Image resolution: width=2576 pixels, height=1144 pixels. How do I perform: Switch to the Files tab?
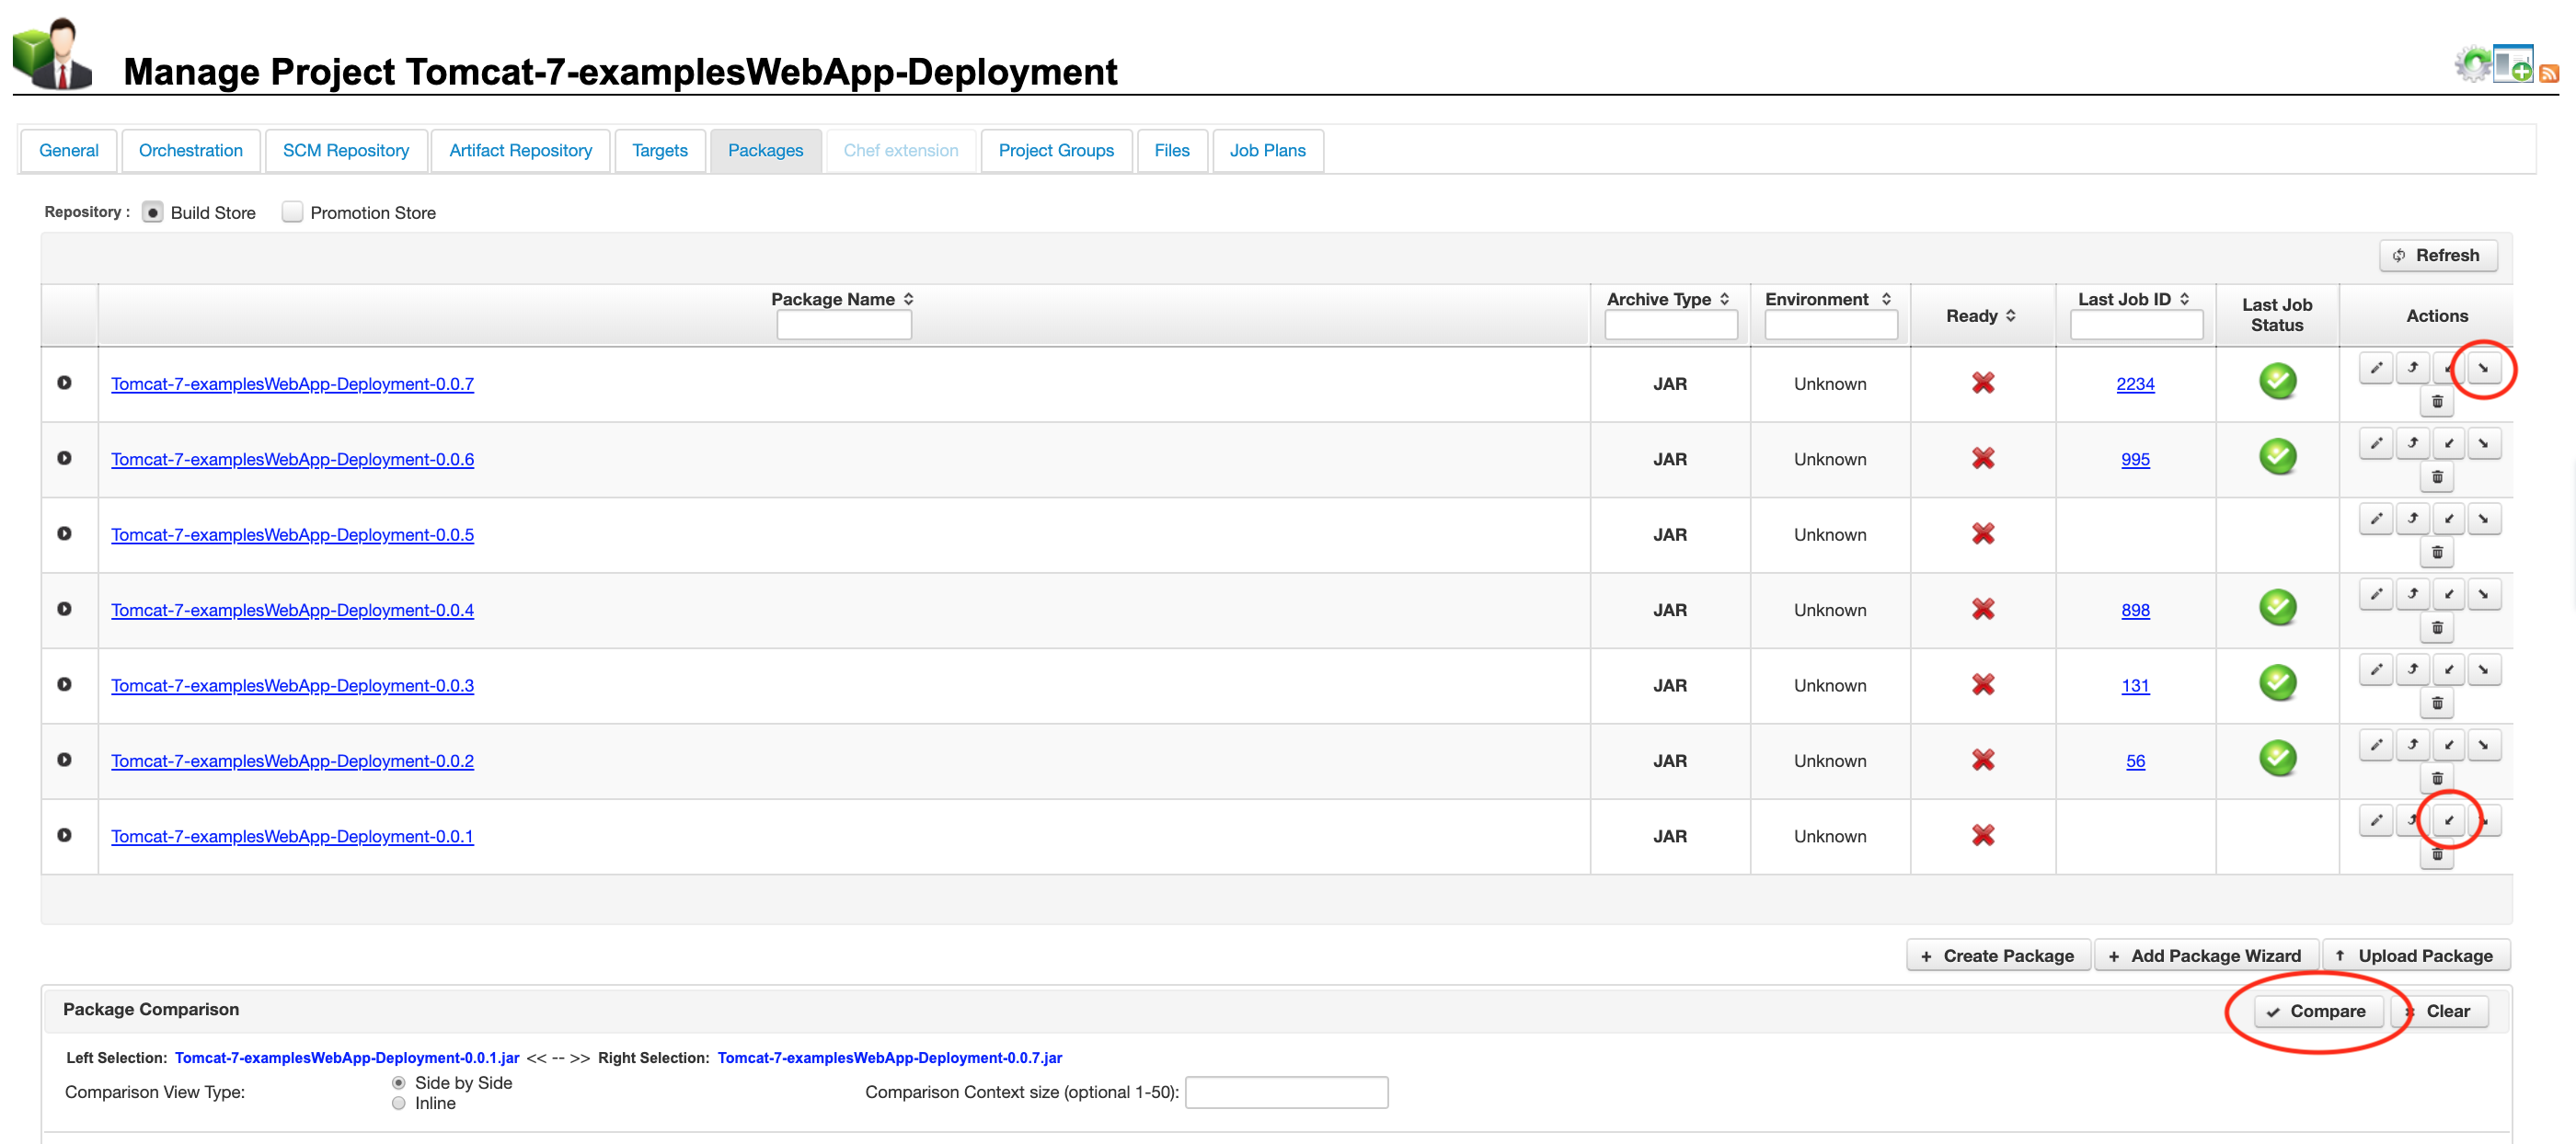coord(1172,151)
